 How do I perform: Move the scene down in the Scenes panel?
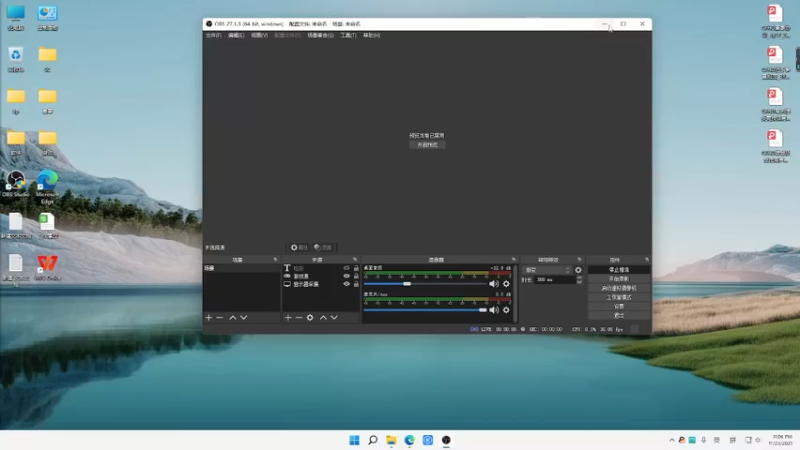point(244,317)
